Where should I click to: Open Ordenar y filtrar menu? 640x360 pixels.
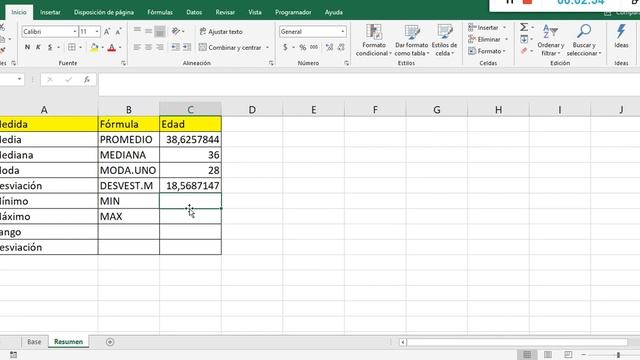click(x=551, y=40)
